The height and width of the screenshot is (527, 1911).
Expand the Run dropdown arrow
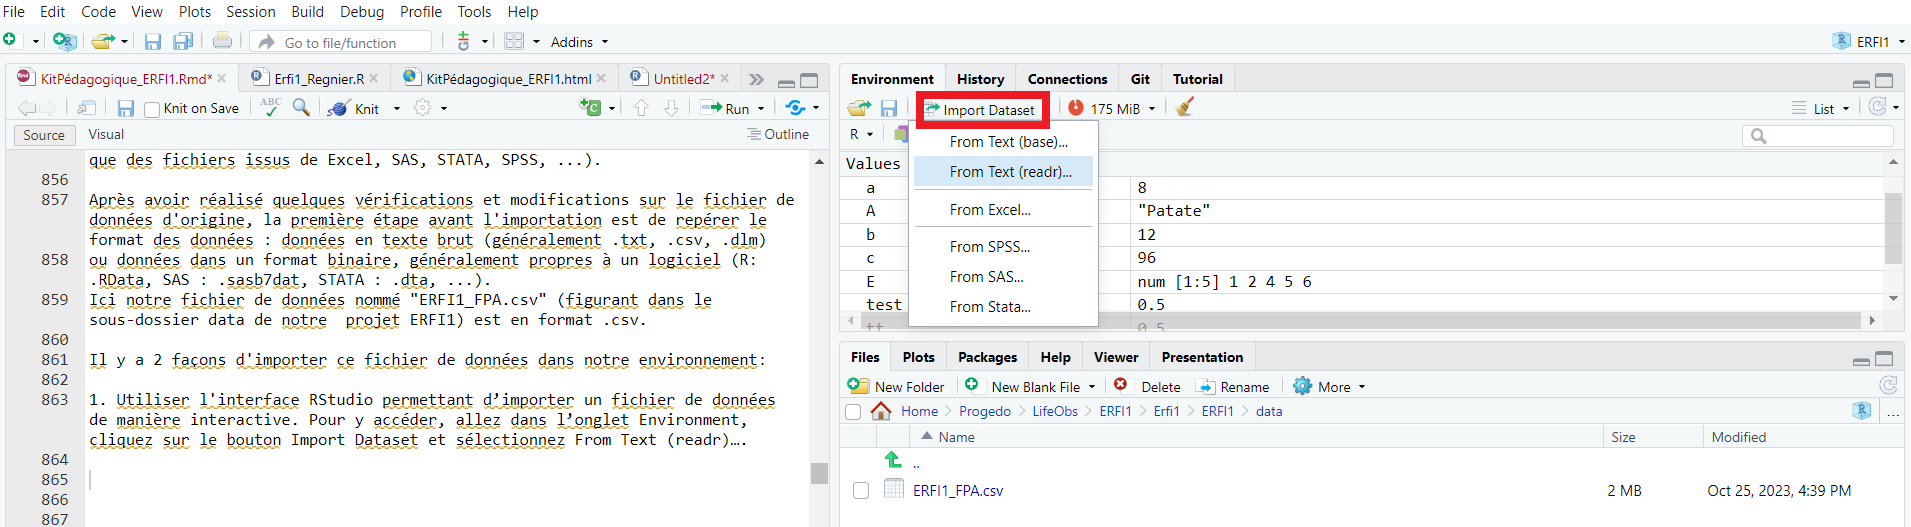(x=761, y=108)
